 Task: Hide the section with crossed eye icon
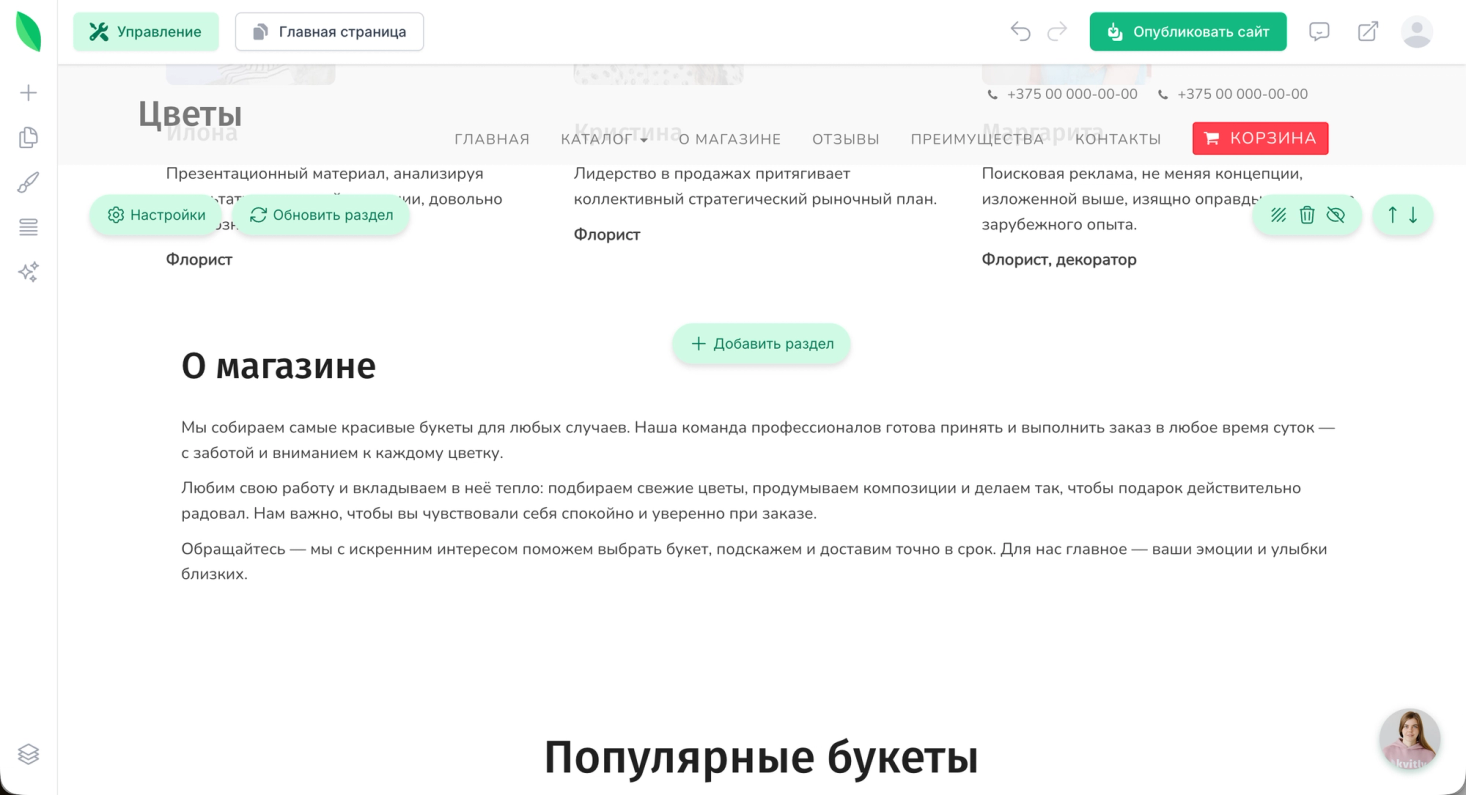pyautogui.click(x=1336, y=215)
